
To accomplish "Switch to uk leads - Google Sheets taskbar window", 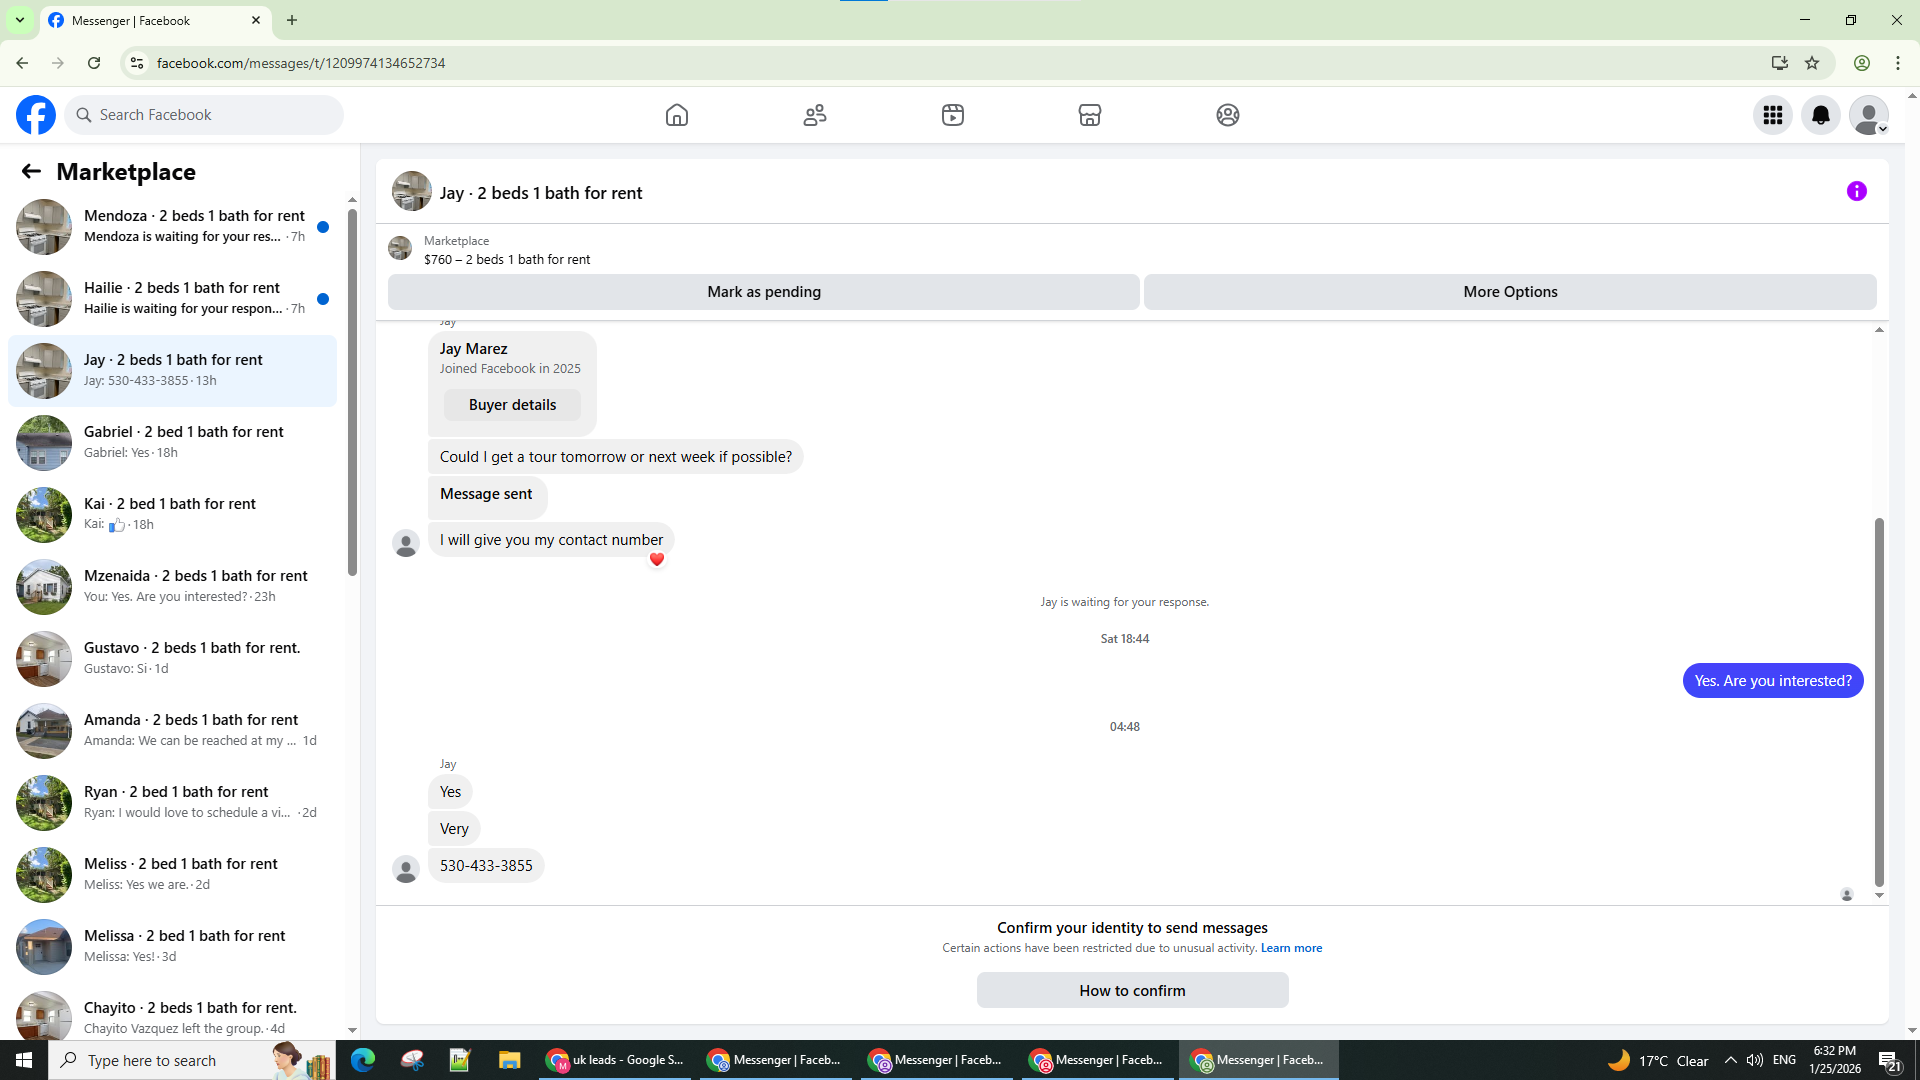I will (614, 1060).
